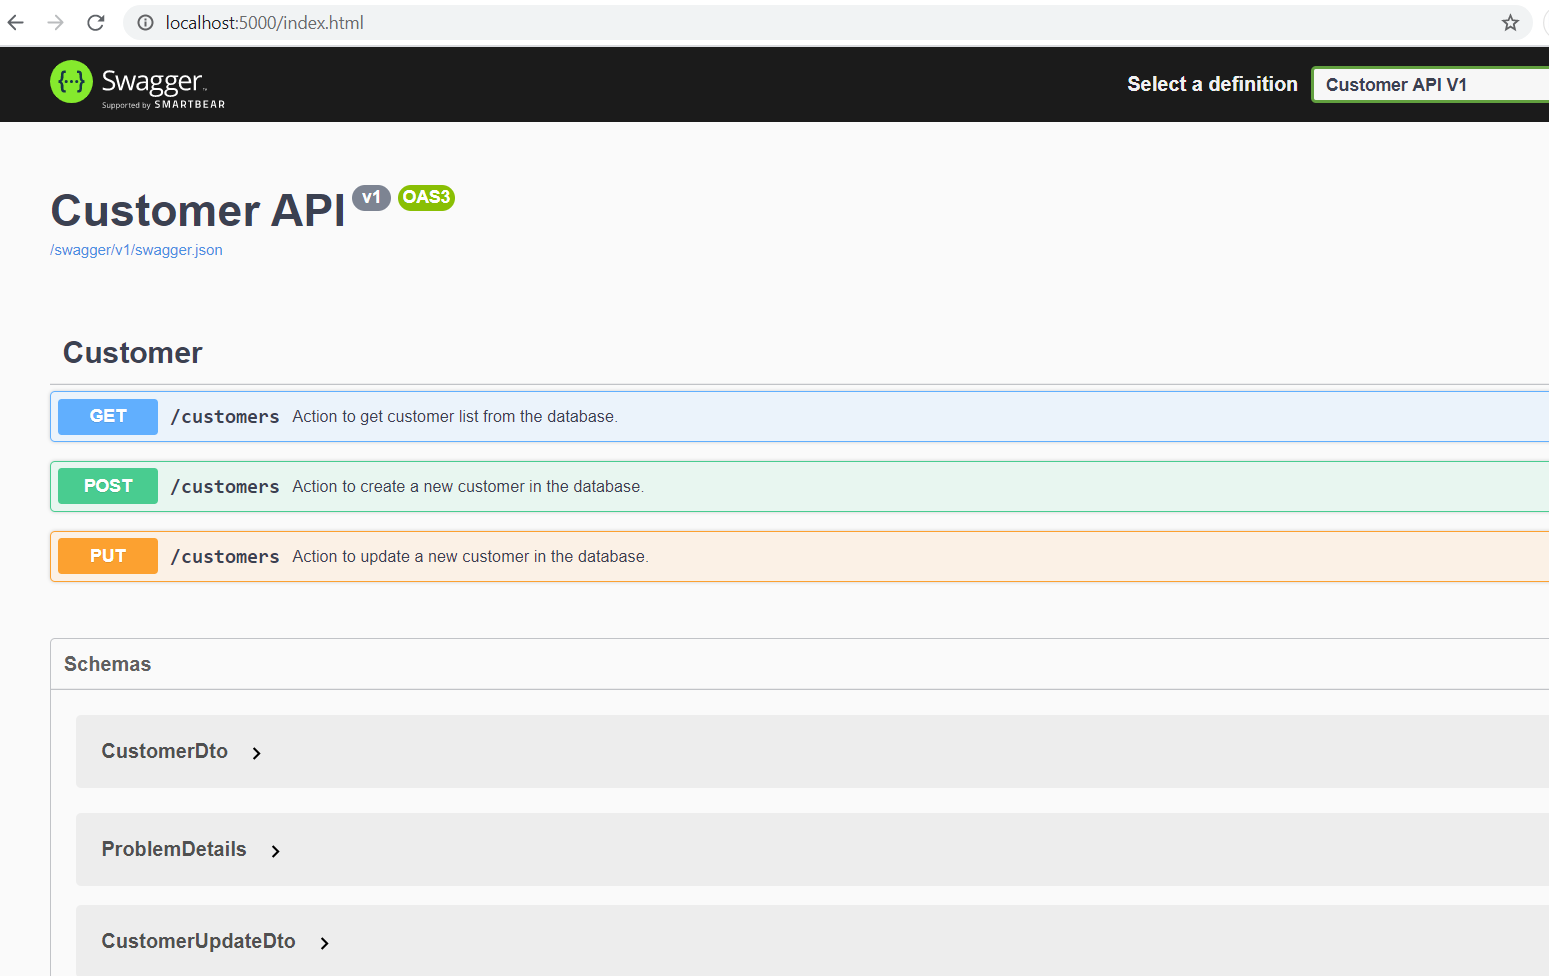This screenshot has height=976, width=1549.
Task: Click the bookmark star icon
Action: (x=1510, y=22)
